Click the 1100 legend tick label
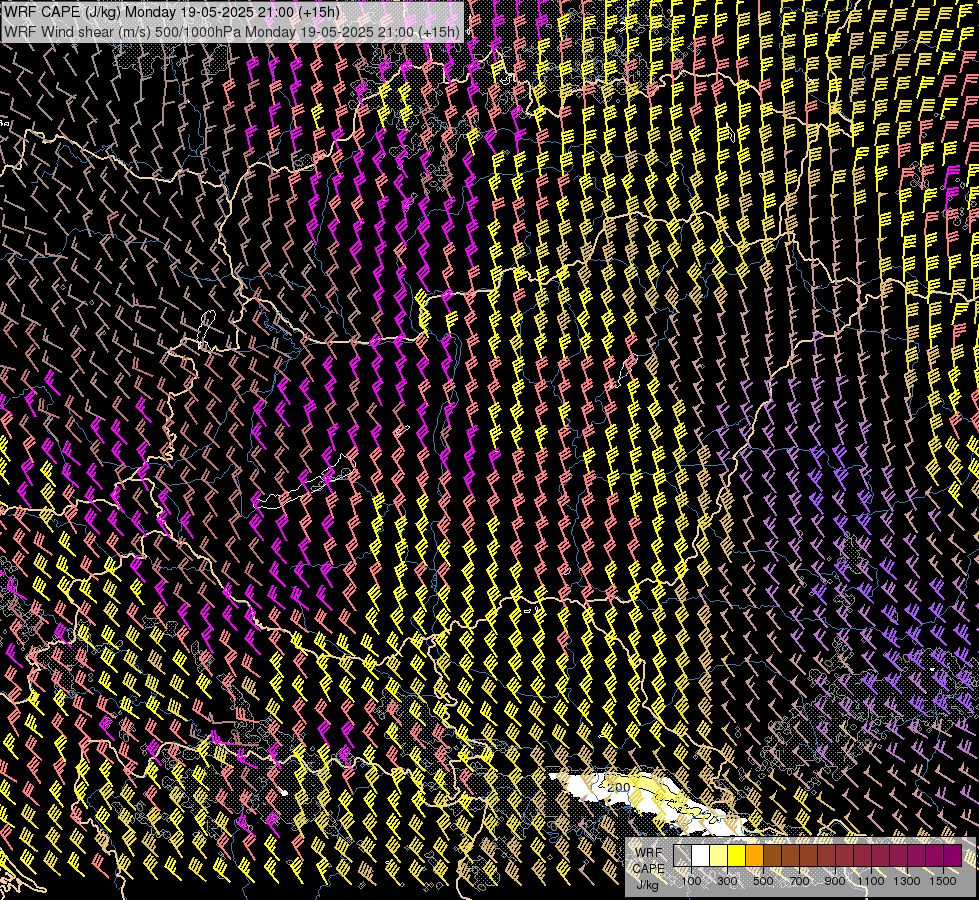This screenshot has height=900, width=979. [x=871, y=881]
